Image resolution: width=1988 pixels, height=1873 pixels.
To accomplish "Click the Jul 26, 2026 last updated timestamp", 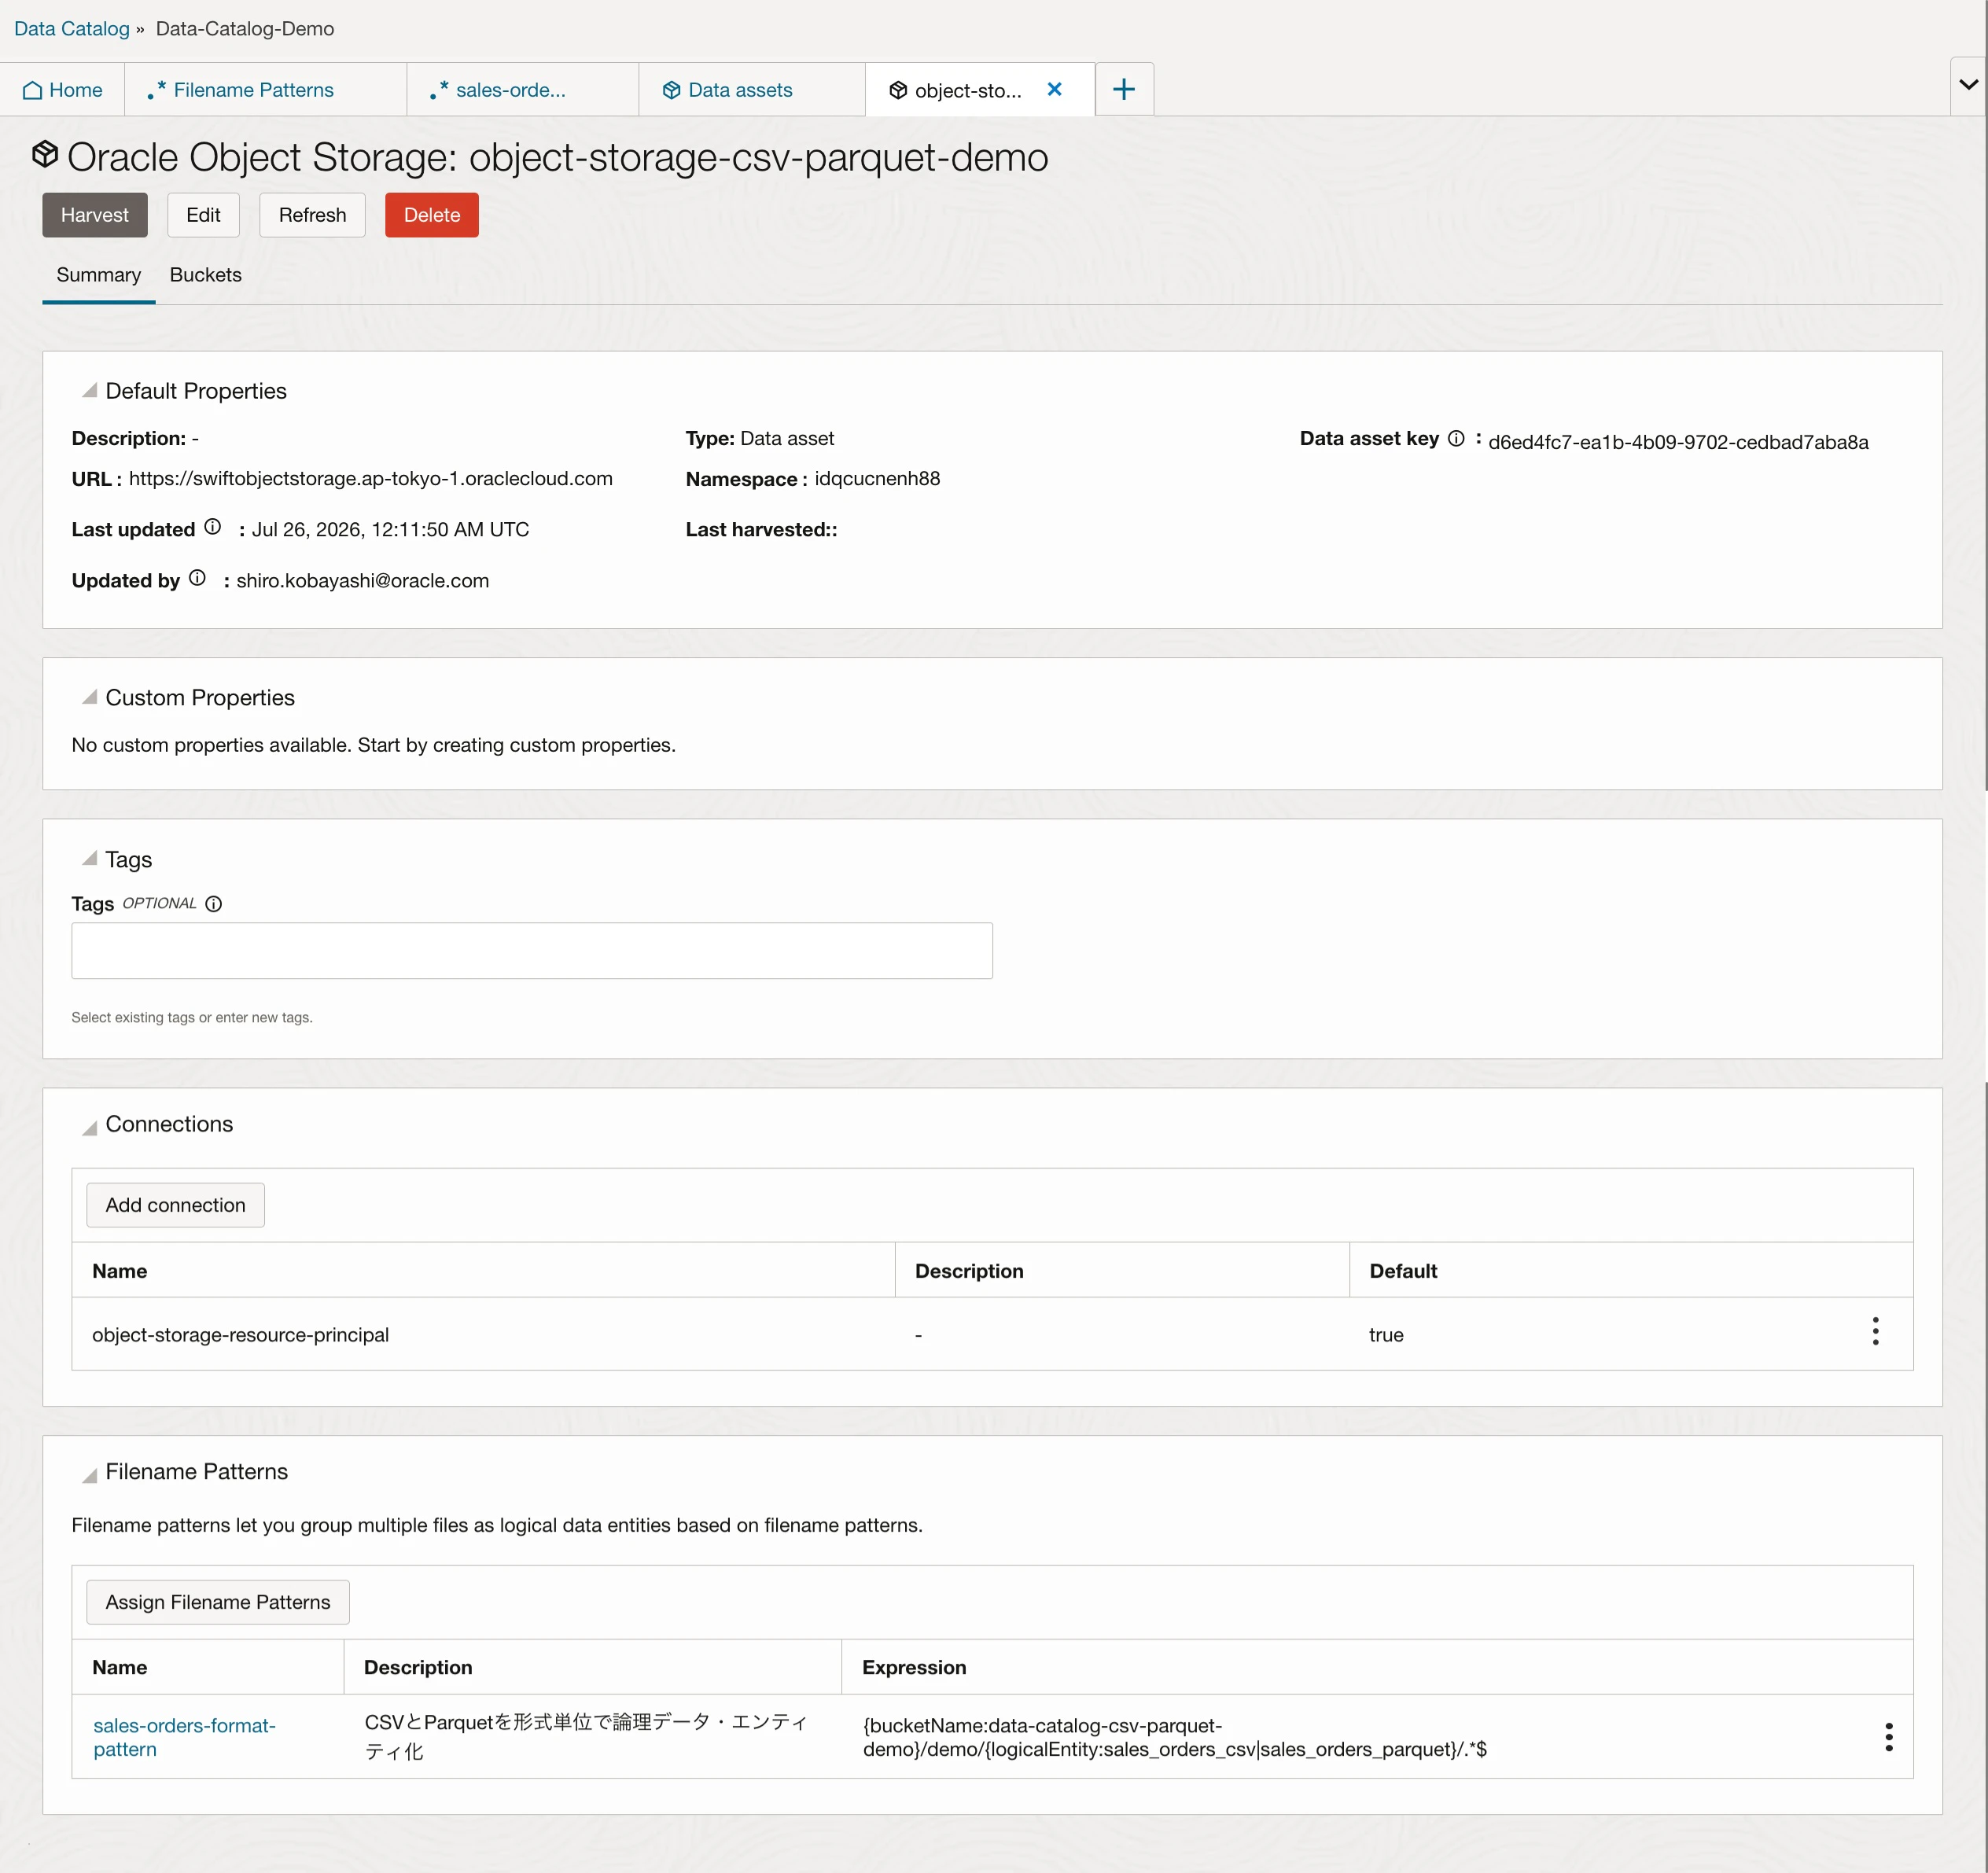I will pyautogui.click(x=390, y=529).
